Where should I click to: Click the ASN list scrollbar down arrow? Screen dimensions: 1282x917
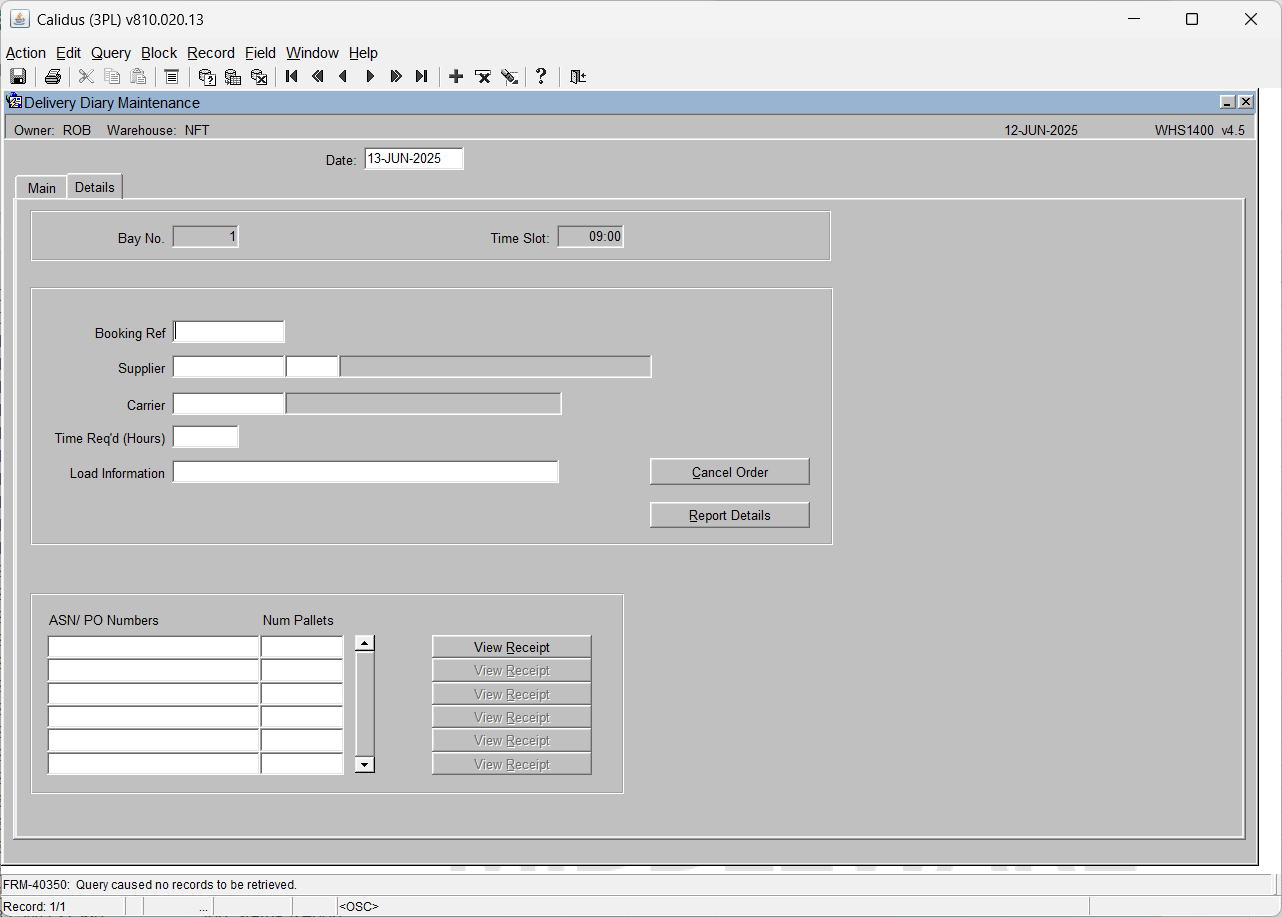coord(365,764)
